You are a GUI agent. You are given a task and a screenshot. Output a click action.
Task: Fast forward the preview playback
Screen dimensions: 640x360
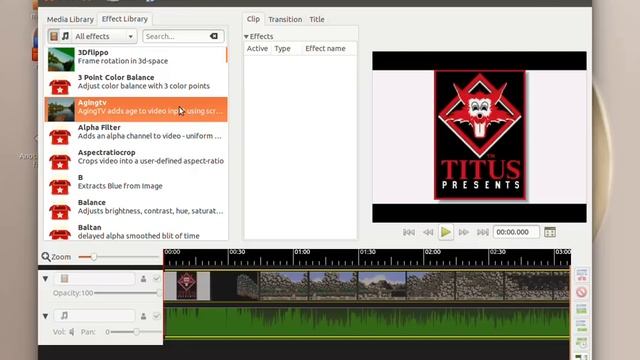(x=464, y=232)
